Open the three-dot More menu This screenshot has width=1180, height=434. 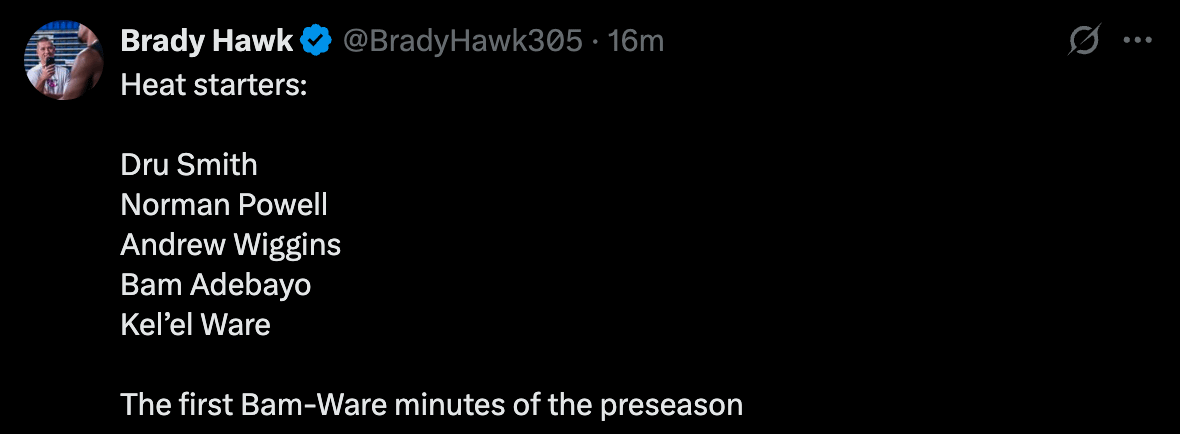pos(1139,41)
